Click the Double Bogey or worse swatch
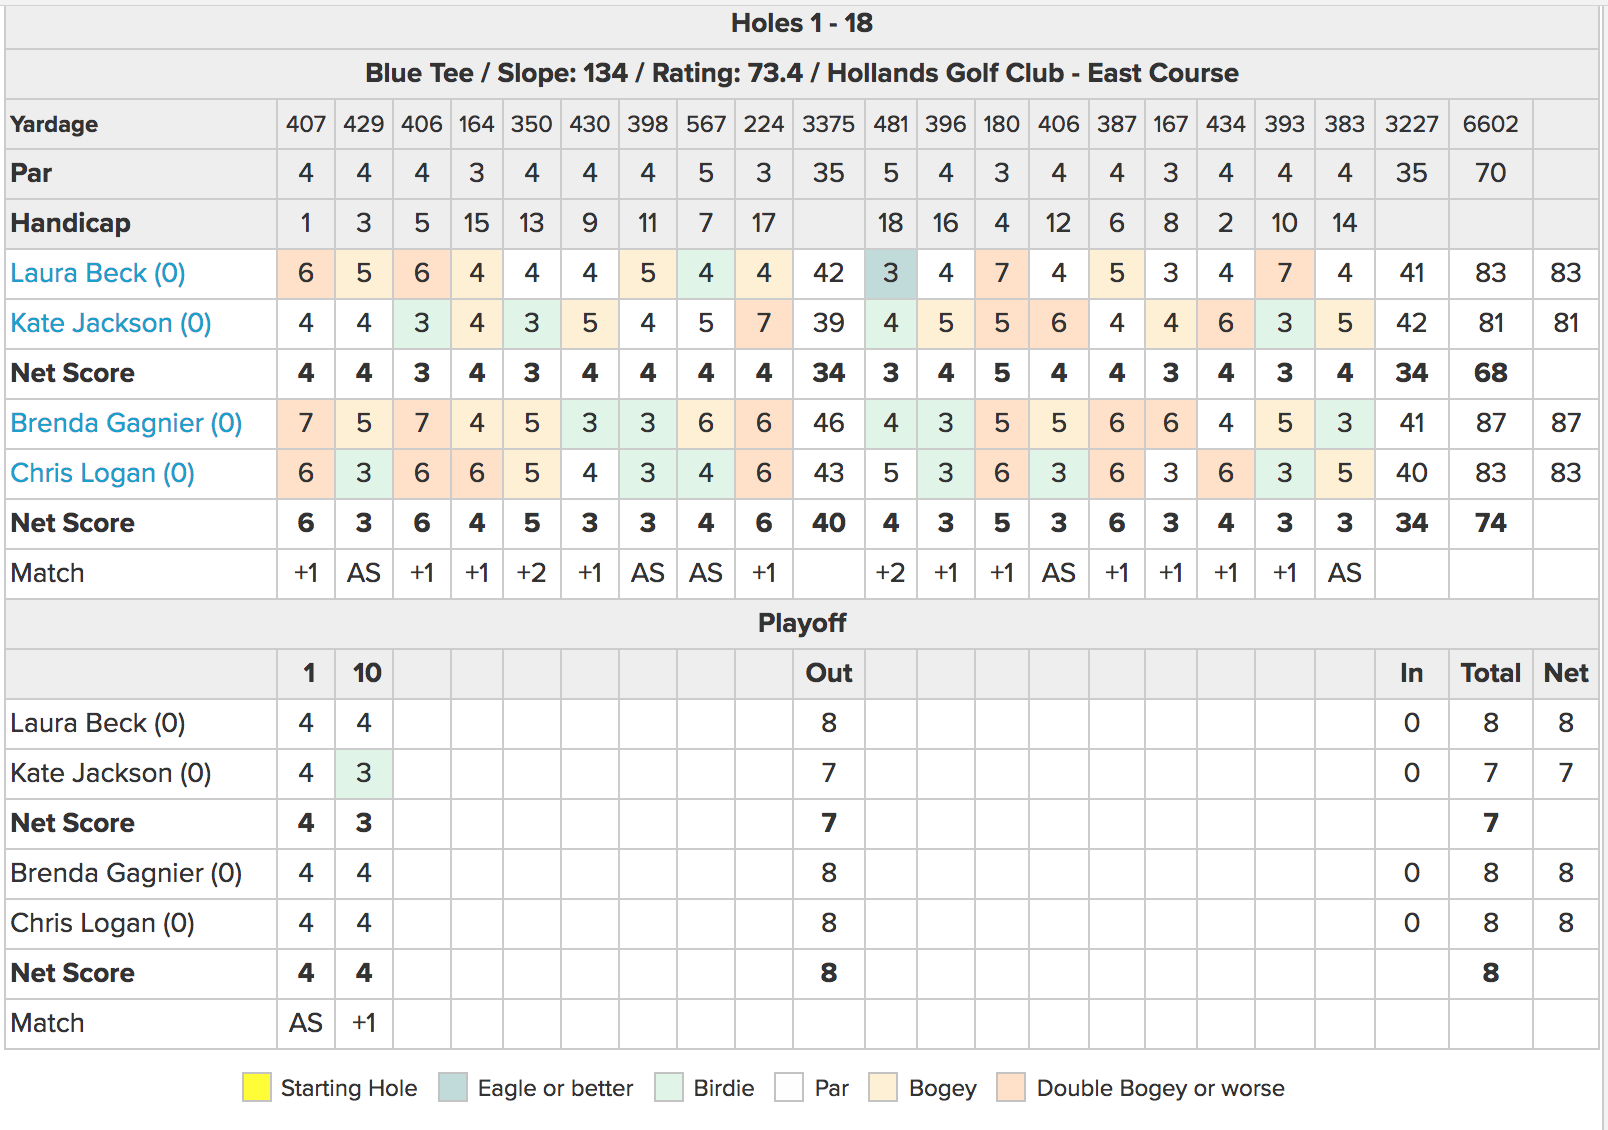Image resolution: width=1608 pixels, height=1130 pixels. pyautogui.click(x=1011, y=1087)
